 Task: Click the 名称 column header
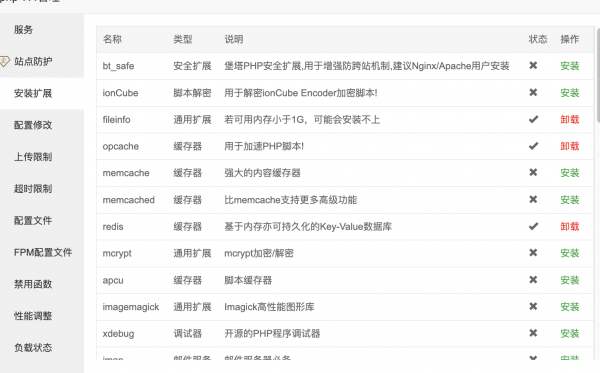(112, 39)
